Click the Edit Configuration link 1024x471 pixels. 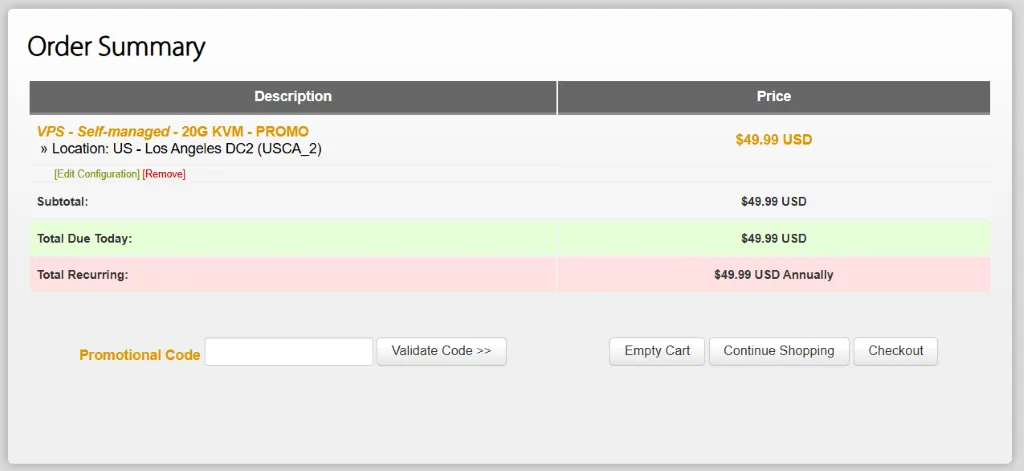tap(97, 174)
